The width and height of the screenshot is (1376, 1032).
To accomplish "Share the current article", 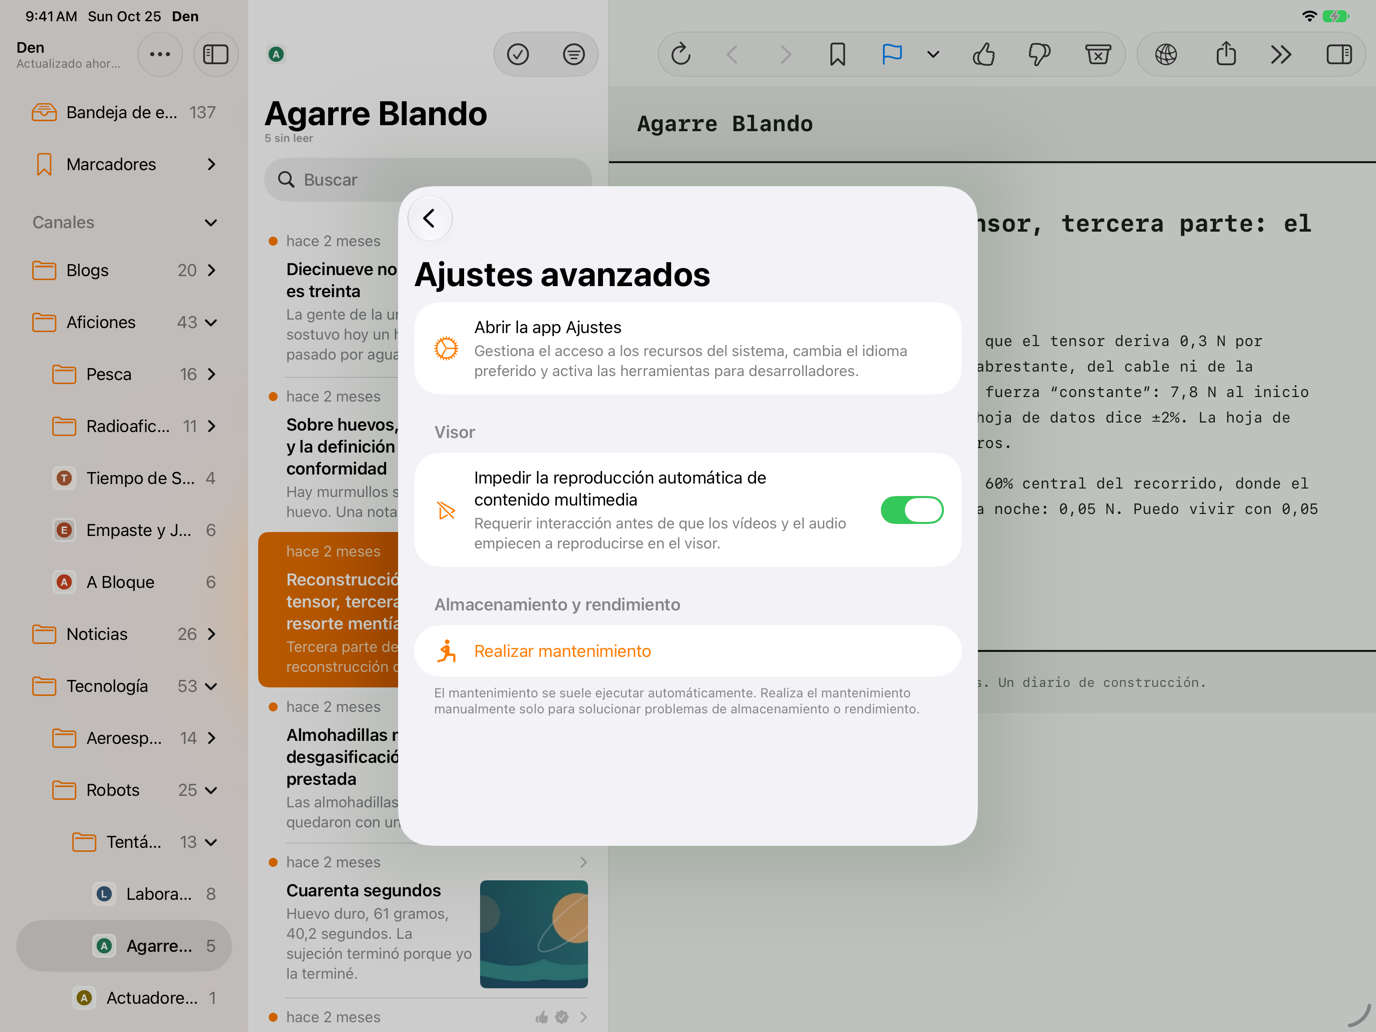I will coord(1226,54).
